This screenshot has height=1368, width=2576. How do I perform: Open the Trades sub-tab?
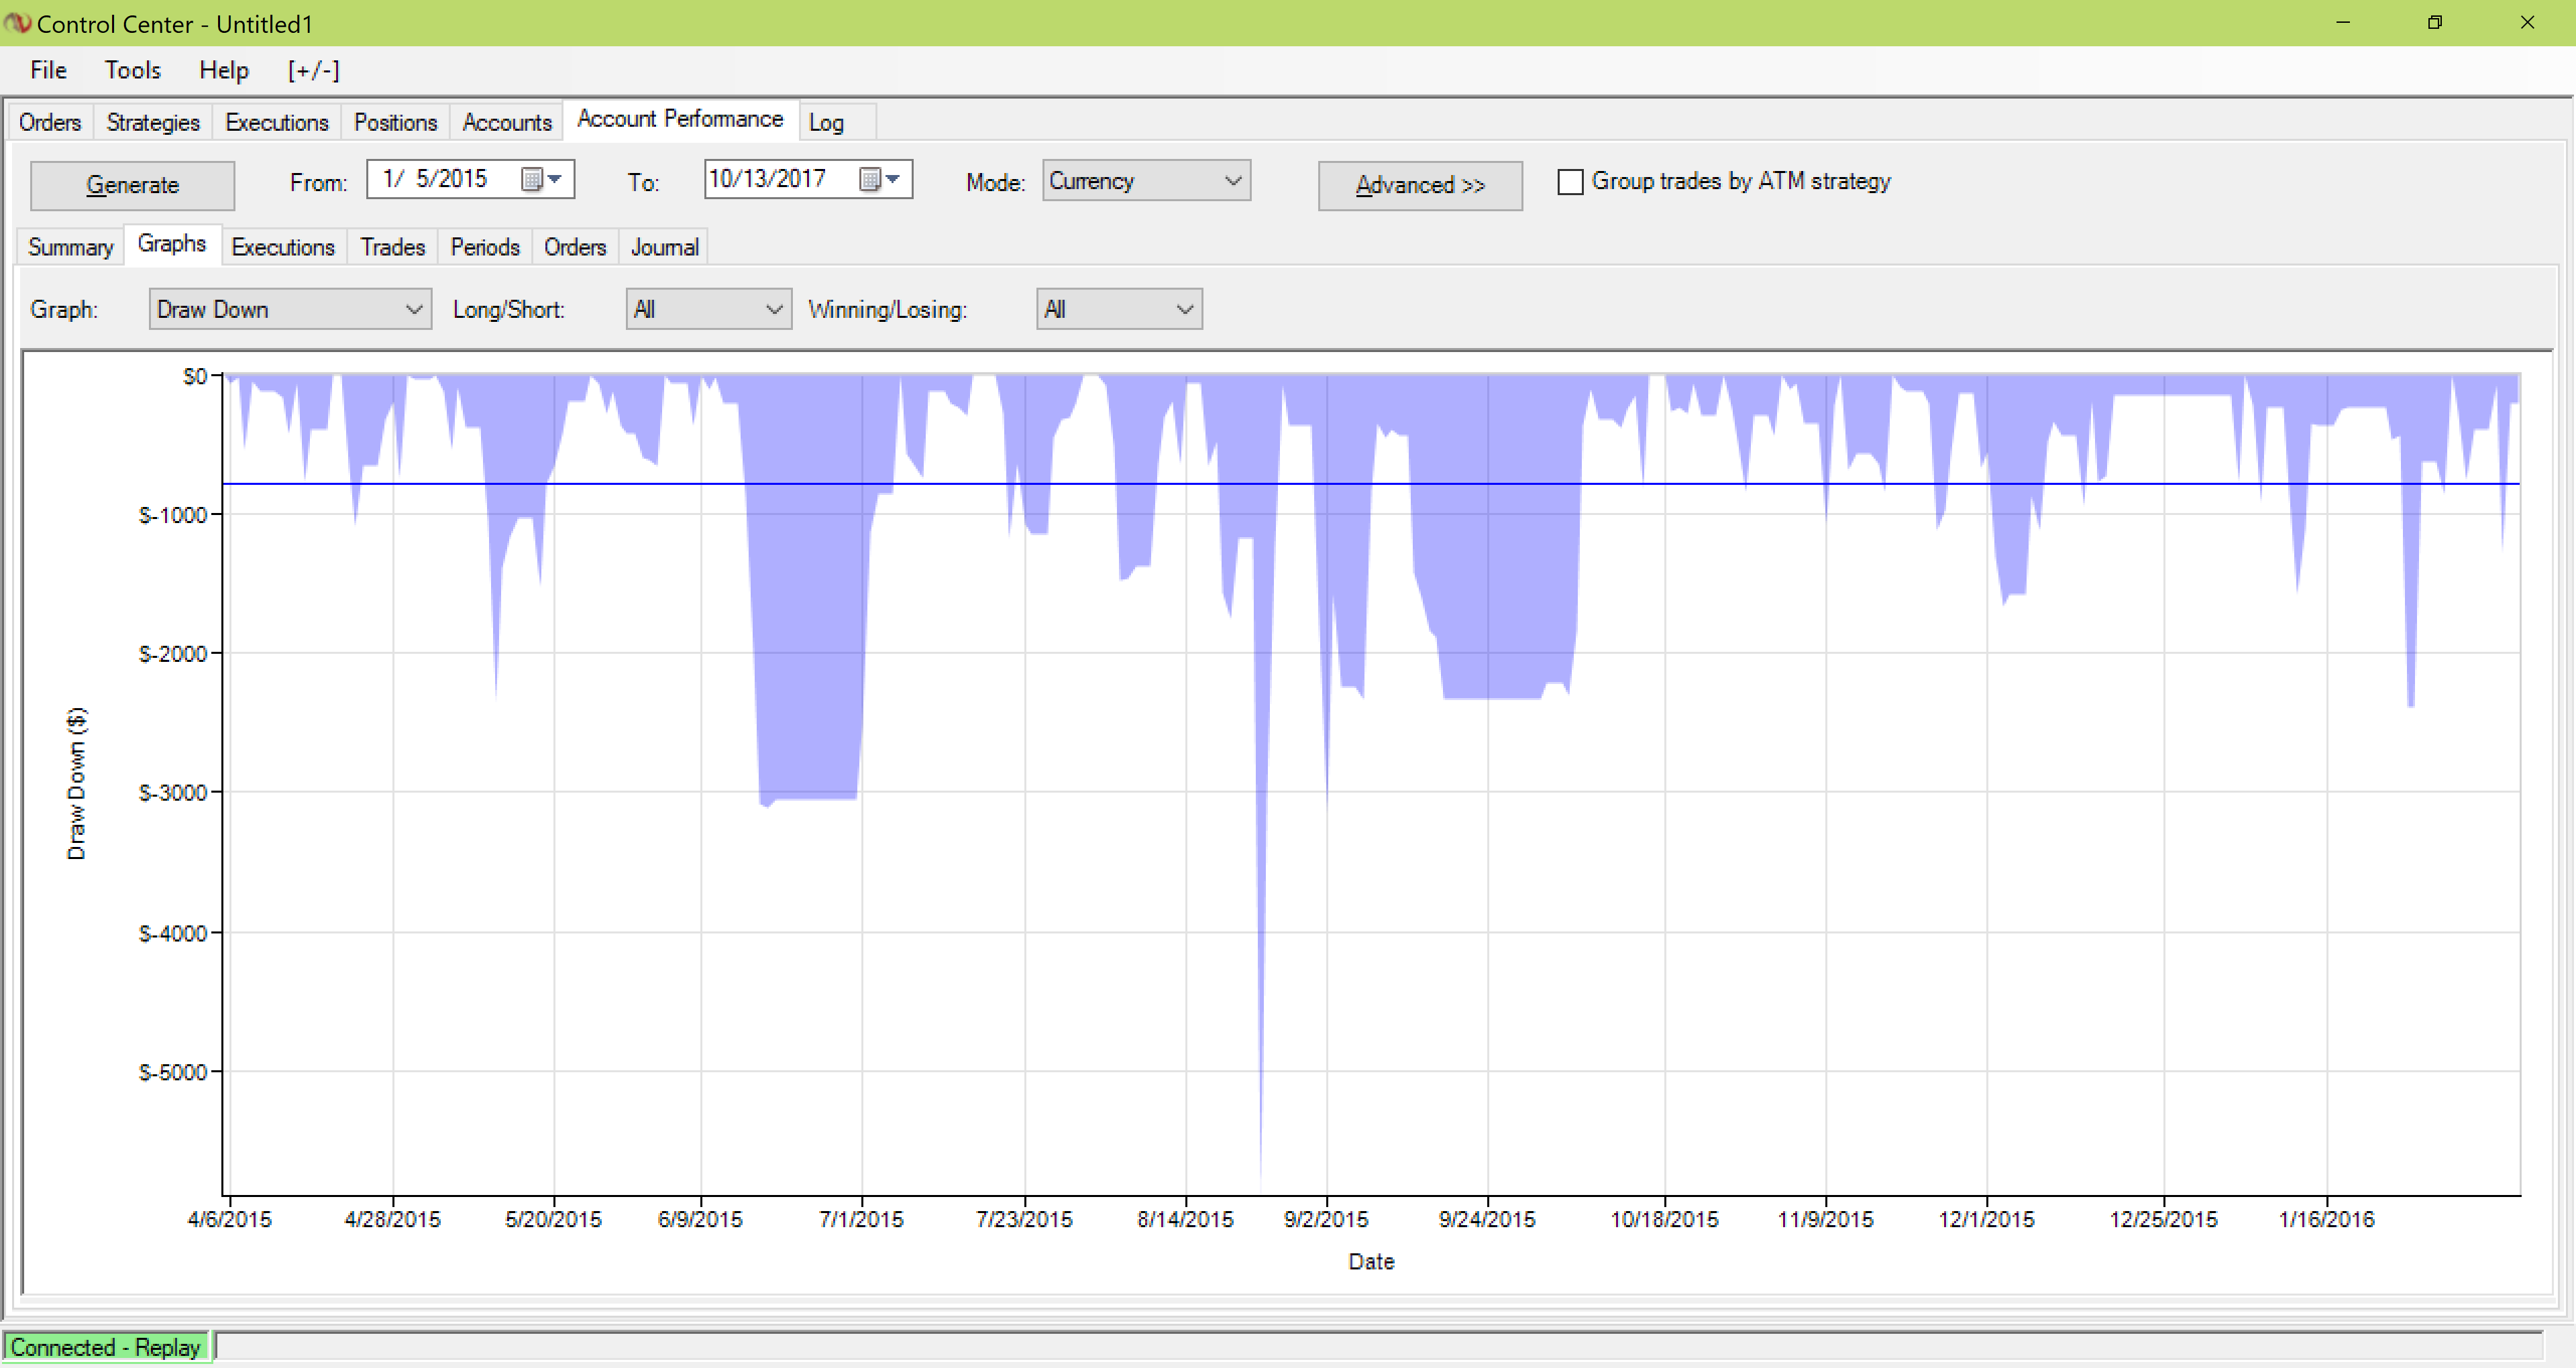393,247
